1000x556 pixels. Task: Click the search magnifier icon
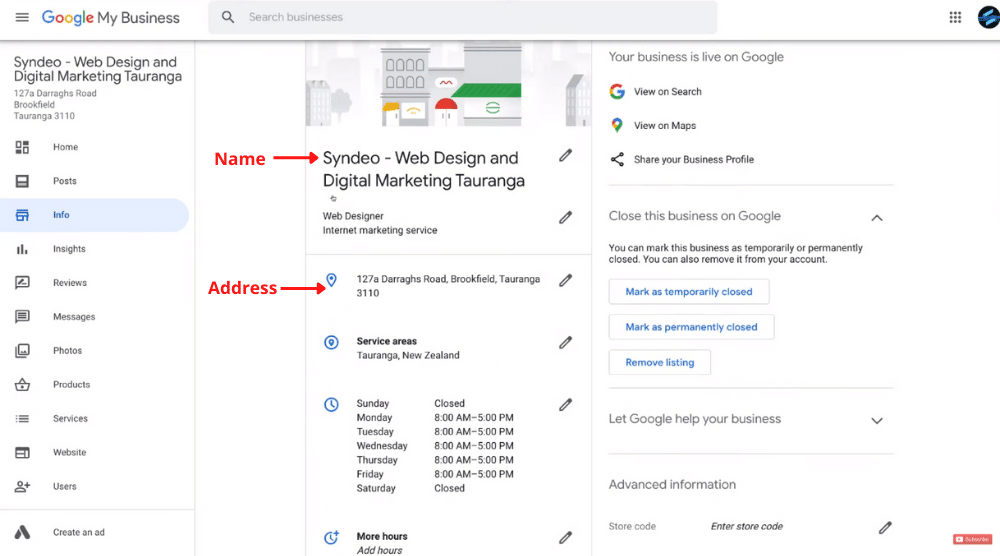click(x=228, y=17)
